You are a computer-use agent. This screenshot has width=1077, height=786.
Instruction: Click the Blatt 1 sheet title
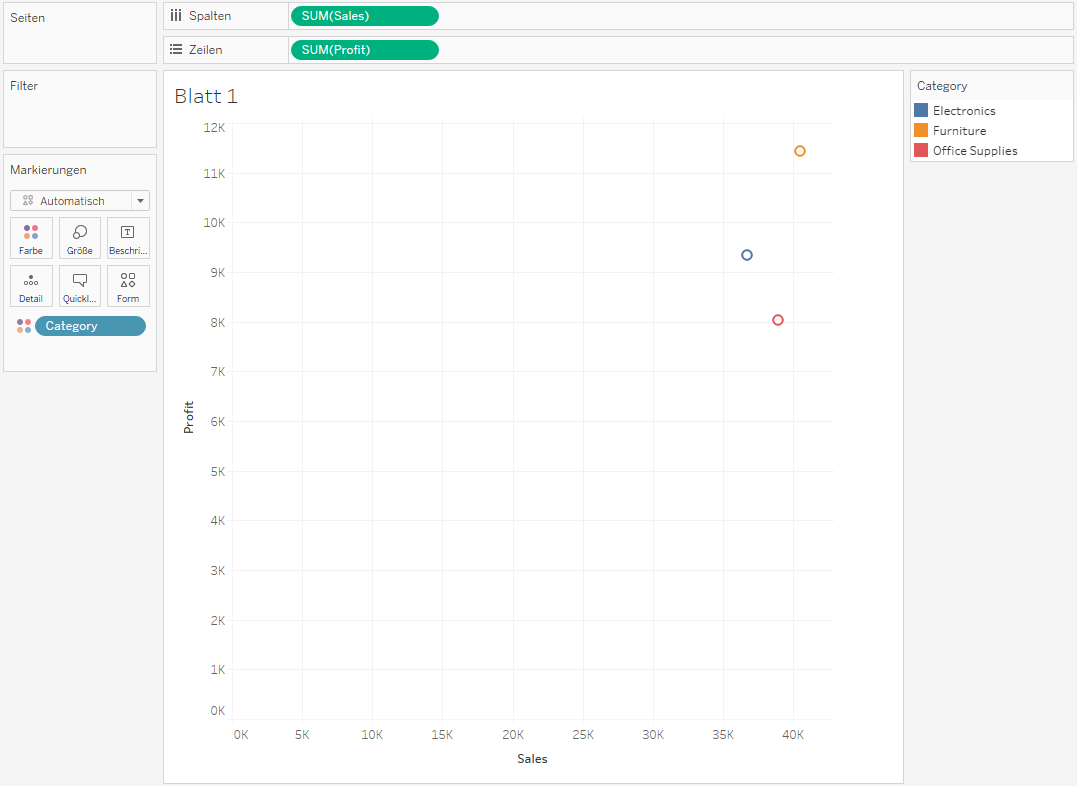206,97
